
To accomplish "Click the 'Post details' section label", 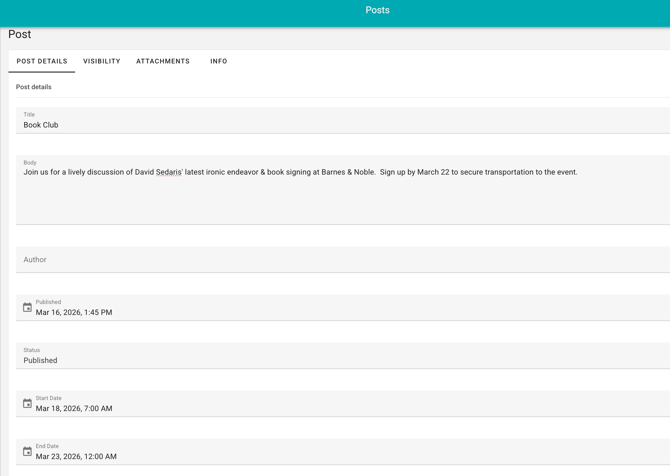I will point(34,87).
